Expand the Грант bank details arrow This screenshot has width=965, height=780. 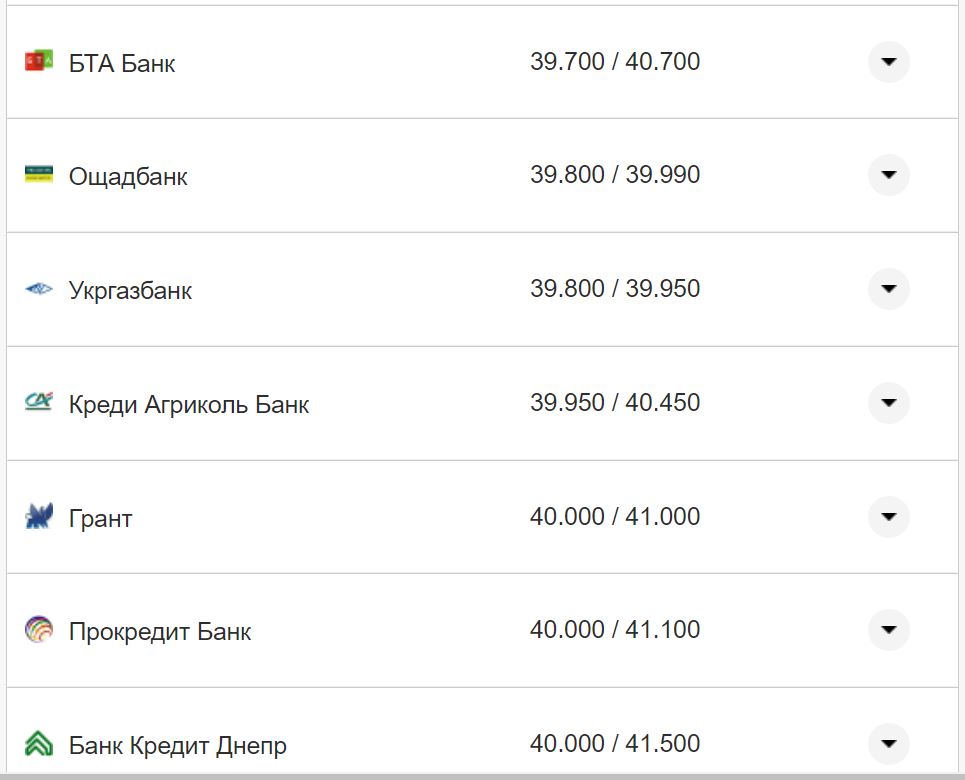tap(888, 516)
